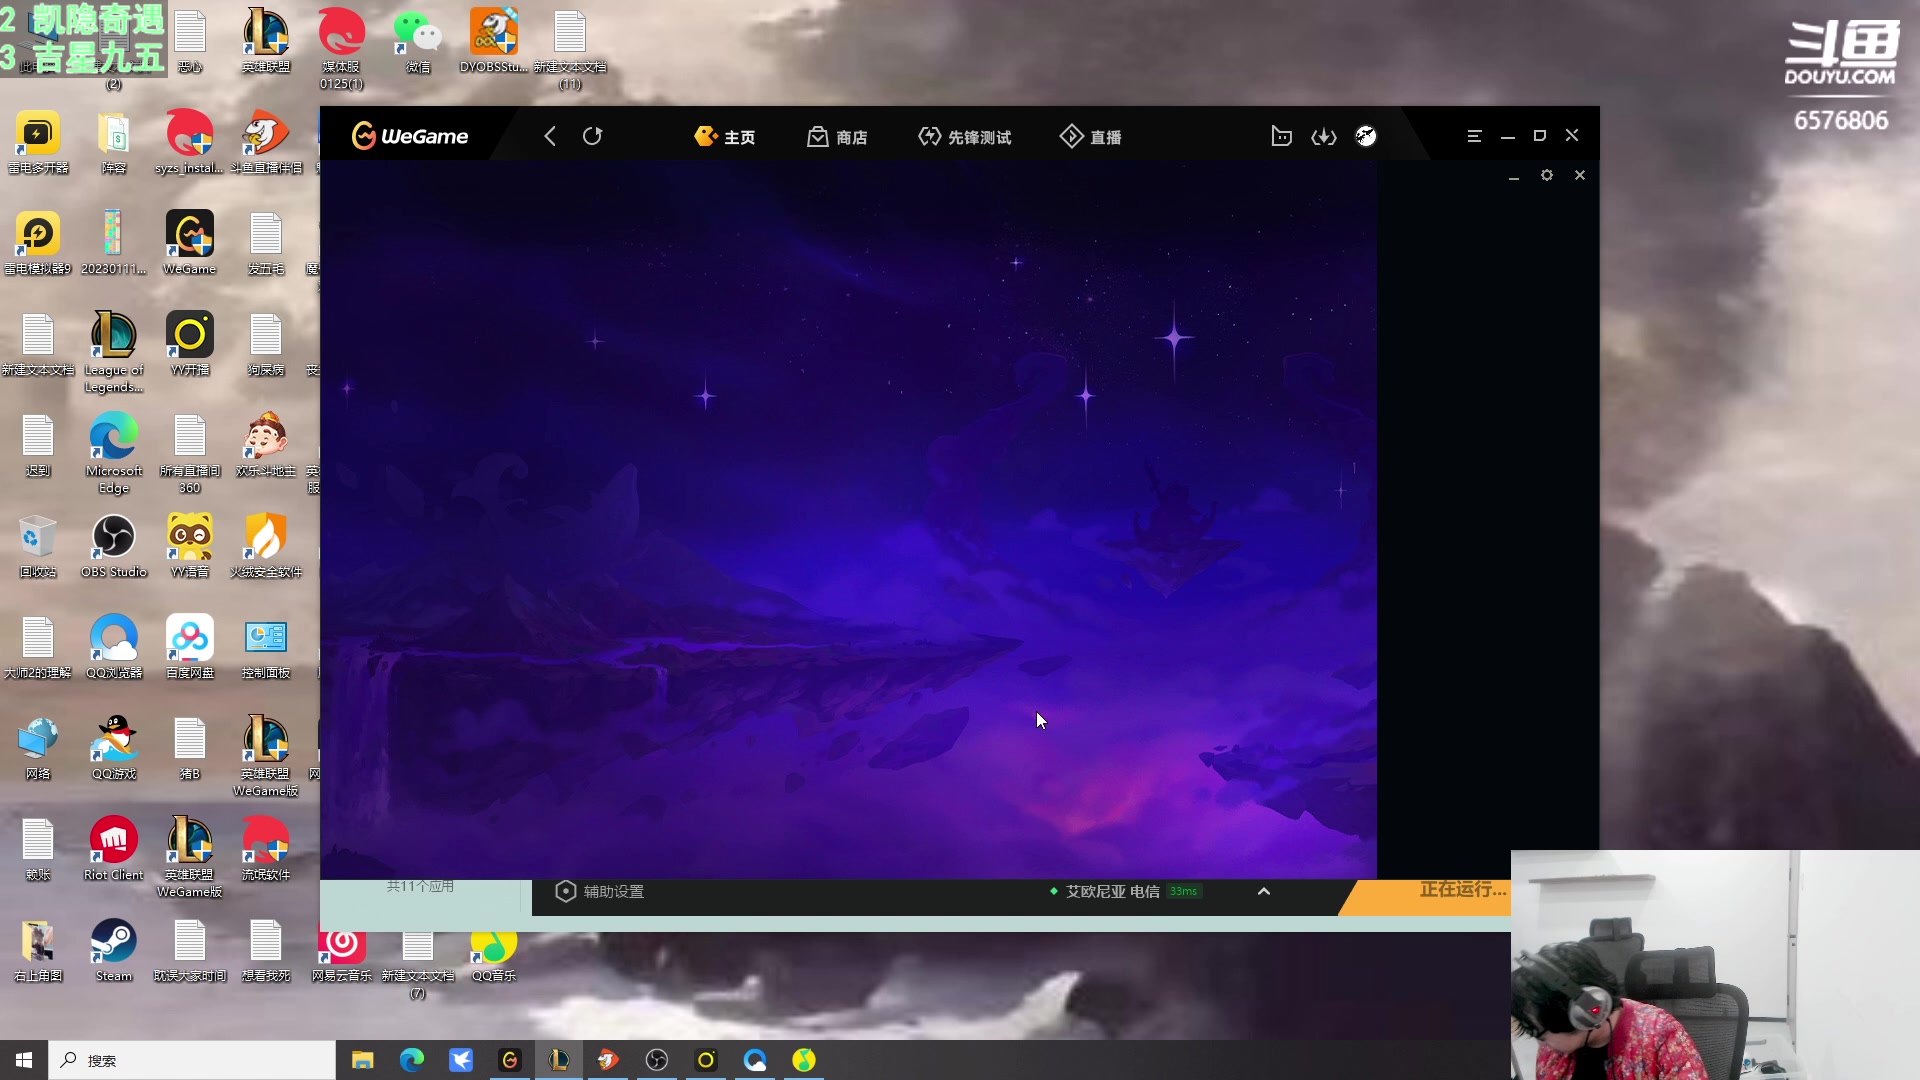Open 英雄联盟 desktop shortcut at top
The image size is (1920, 1080).
click(x=266, y=42)
